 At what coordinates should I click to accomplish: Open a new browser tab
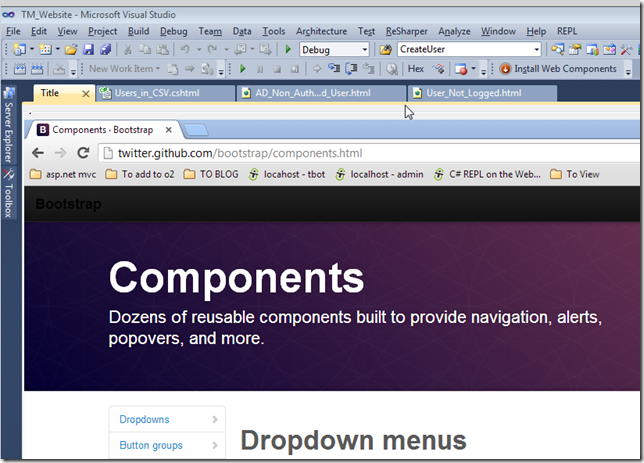tap(196, 130)
